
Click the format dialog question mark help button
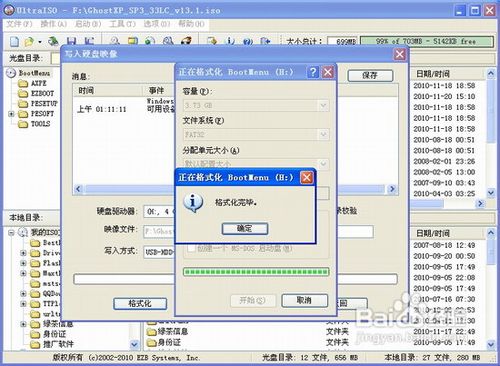coord(313,72)
